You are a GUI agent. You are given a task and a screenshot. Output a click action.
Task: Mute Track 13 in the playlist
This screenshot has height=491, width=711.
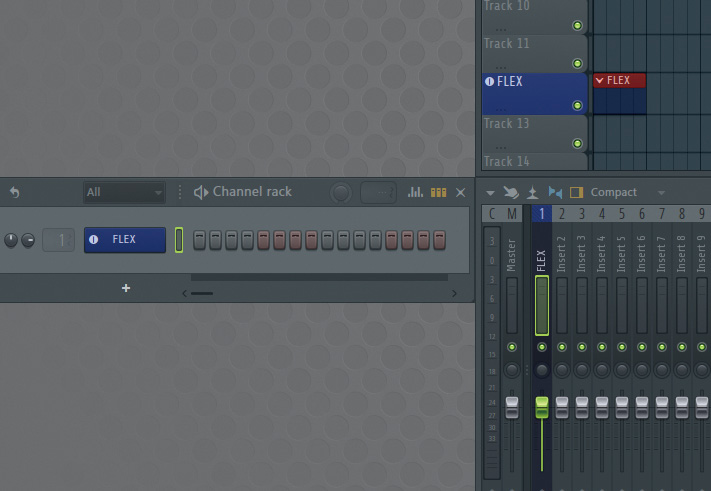point(577,144)
